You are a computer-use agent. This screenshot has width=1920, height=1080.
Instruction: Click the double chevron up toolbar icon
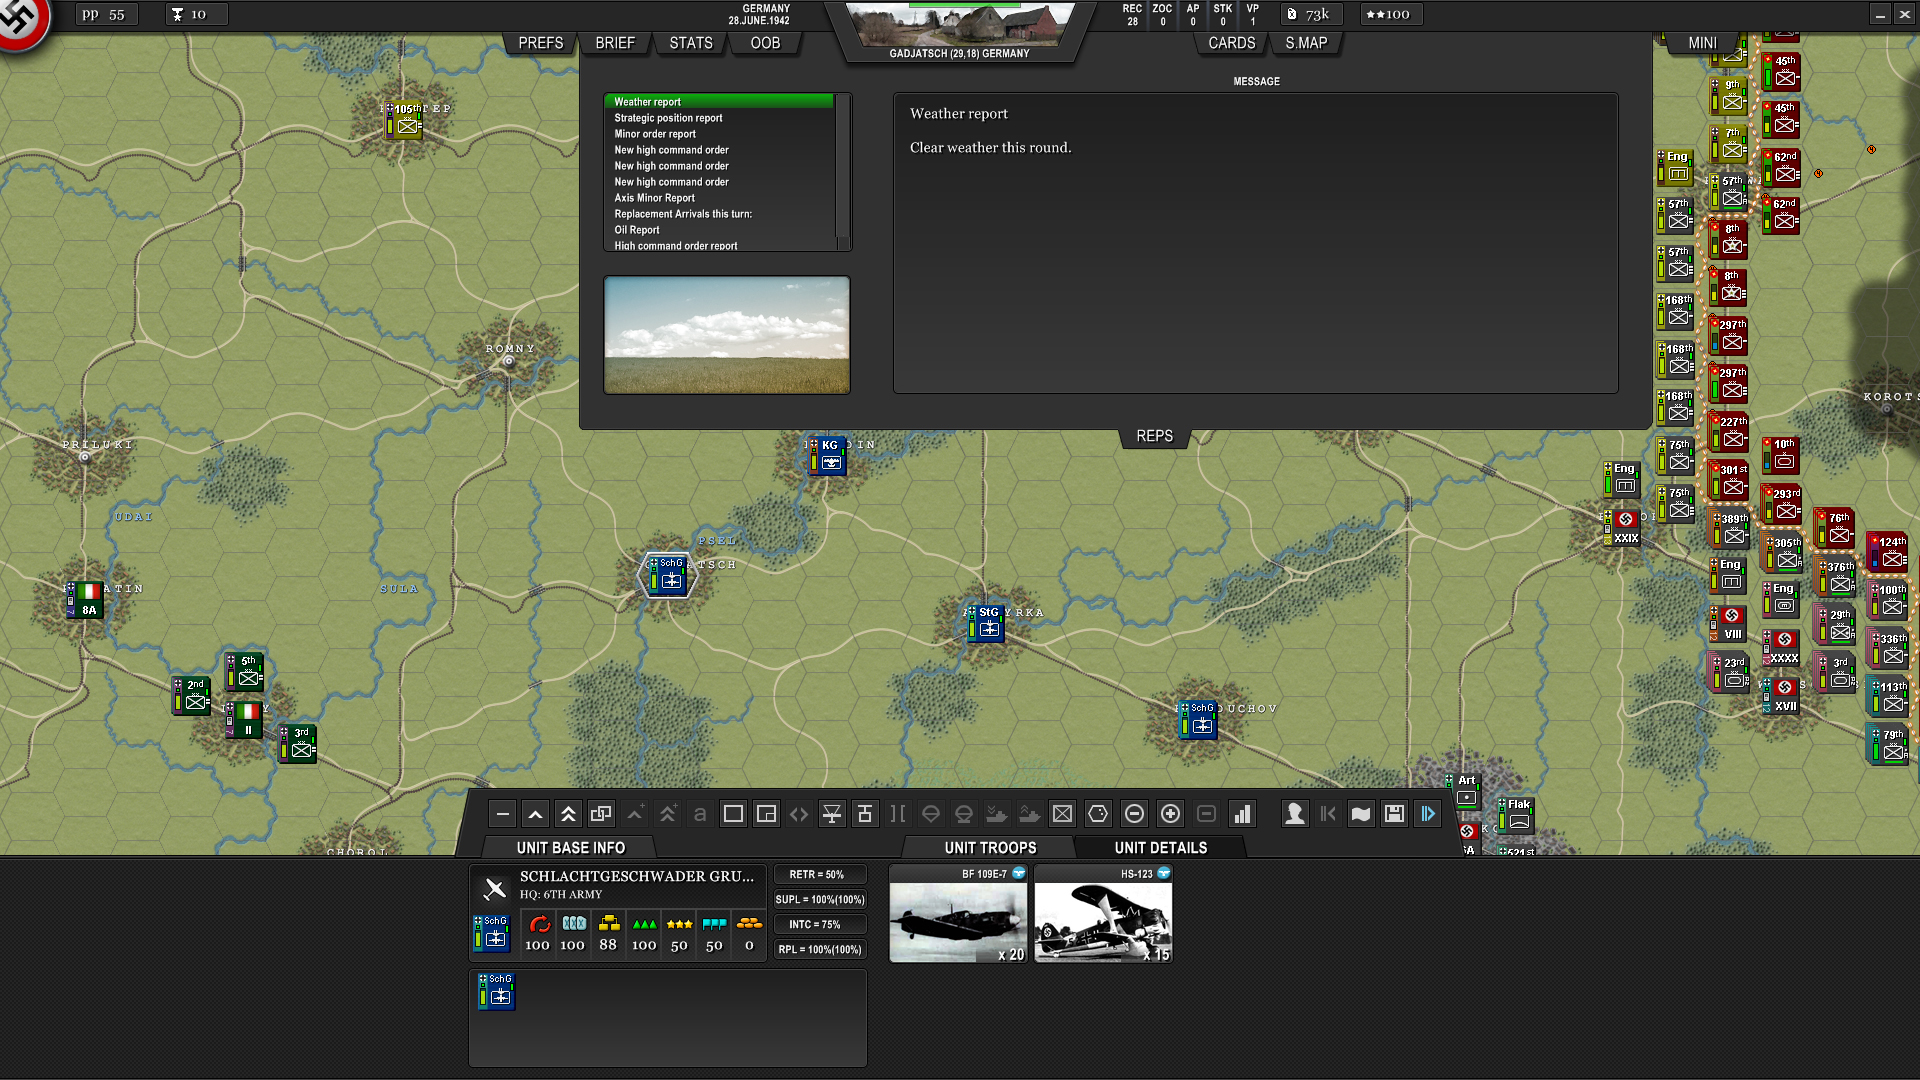tap(568, 814)
